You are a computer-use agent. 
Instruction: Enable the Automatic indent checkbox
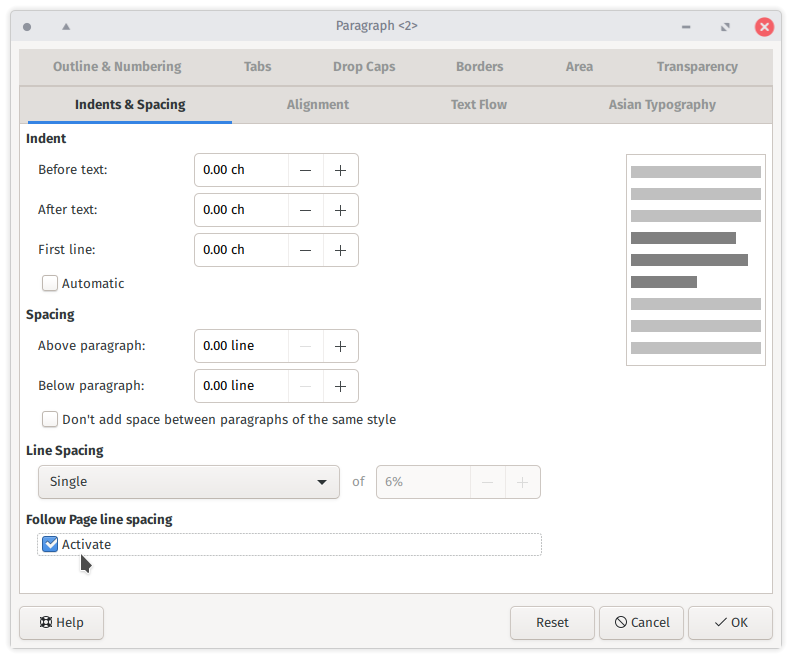50,283
